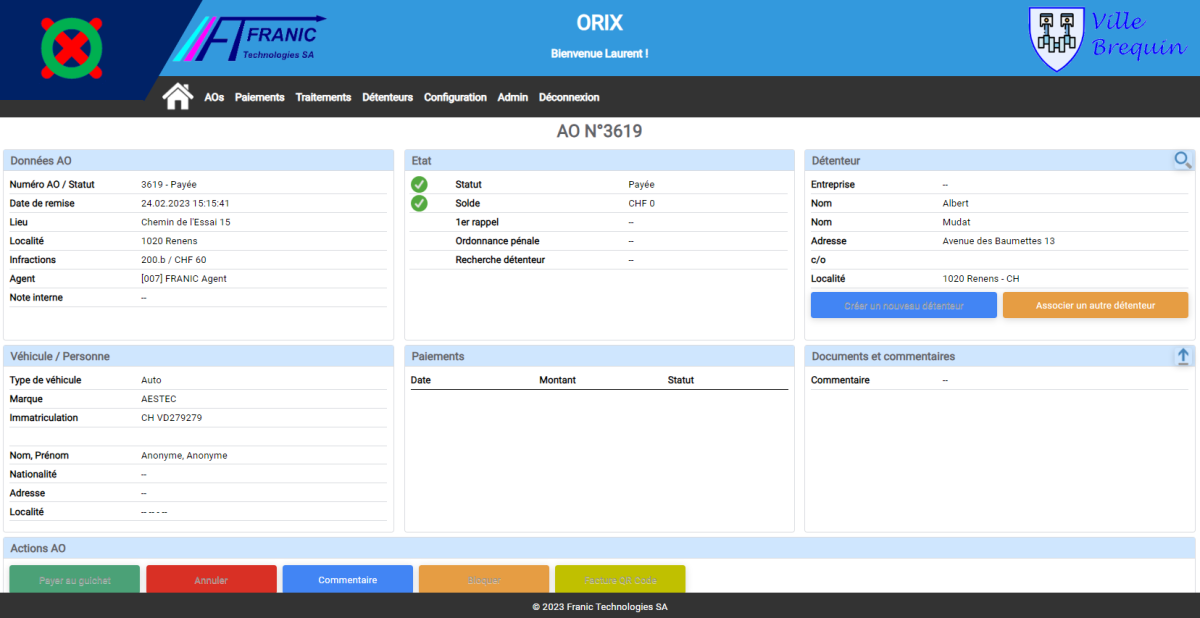The height and width of the screenshot is (618, 1200).
Task: Open the Traitements menu
Action: (x=323, y=97)
